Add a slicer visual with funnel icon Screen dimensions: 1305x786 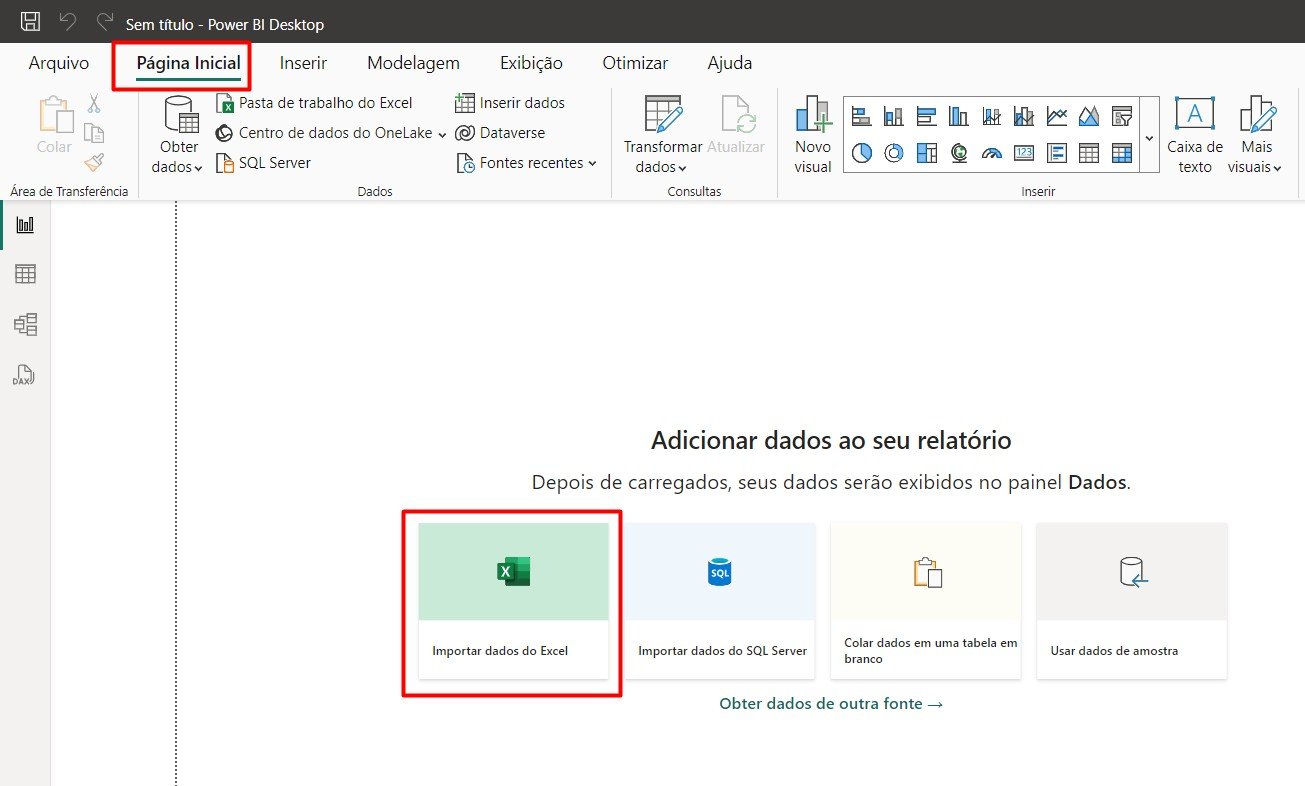pyautogui.click(x=1121, y=116)
